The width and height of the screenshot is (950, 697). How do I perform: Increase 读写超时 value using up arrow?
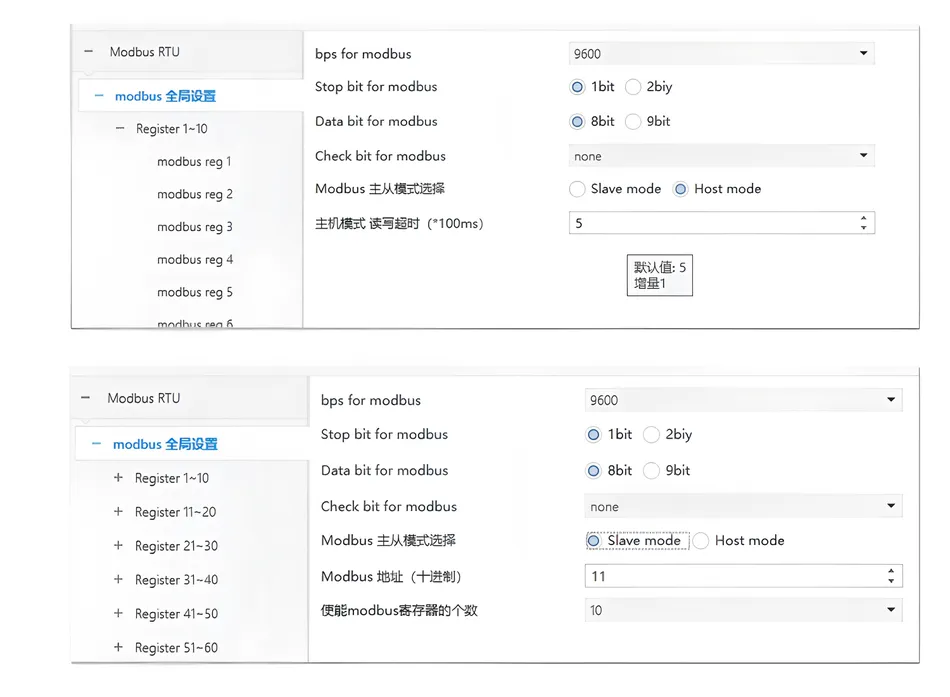(x=864, y=218)
